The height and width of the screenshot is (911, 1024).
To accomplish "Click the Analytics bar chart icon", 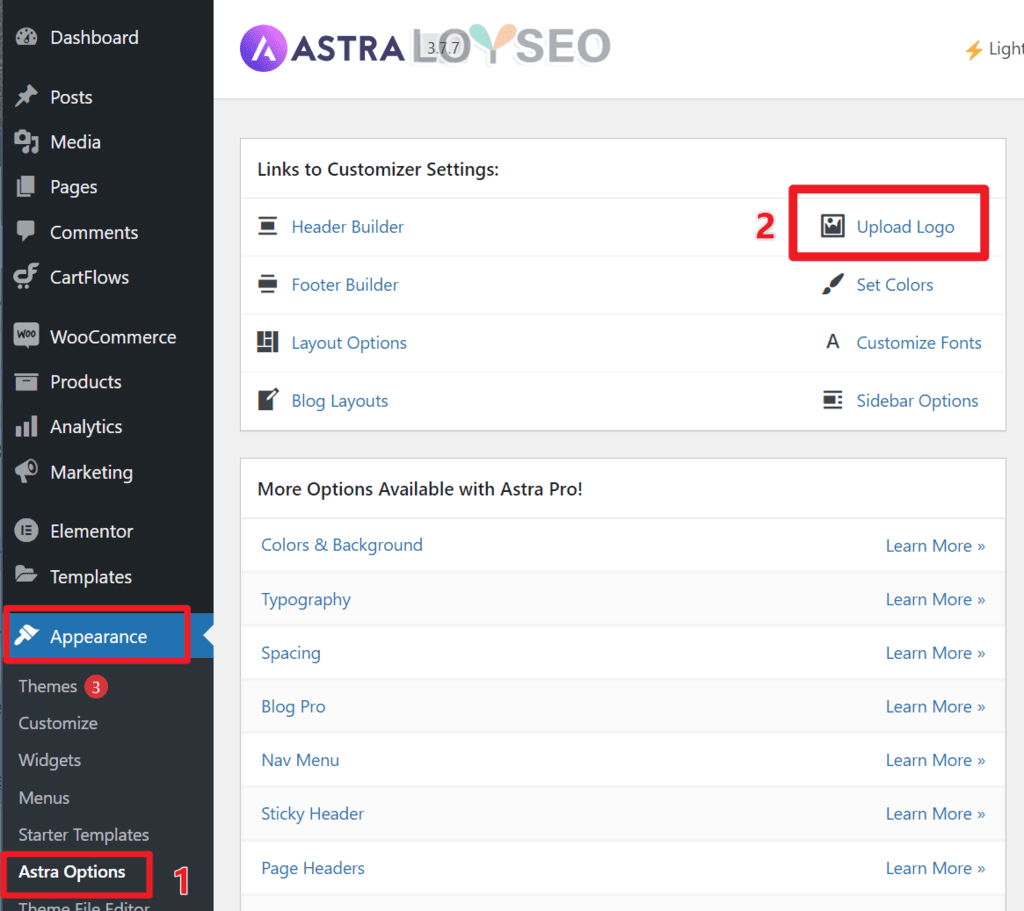I will 26,426.
